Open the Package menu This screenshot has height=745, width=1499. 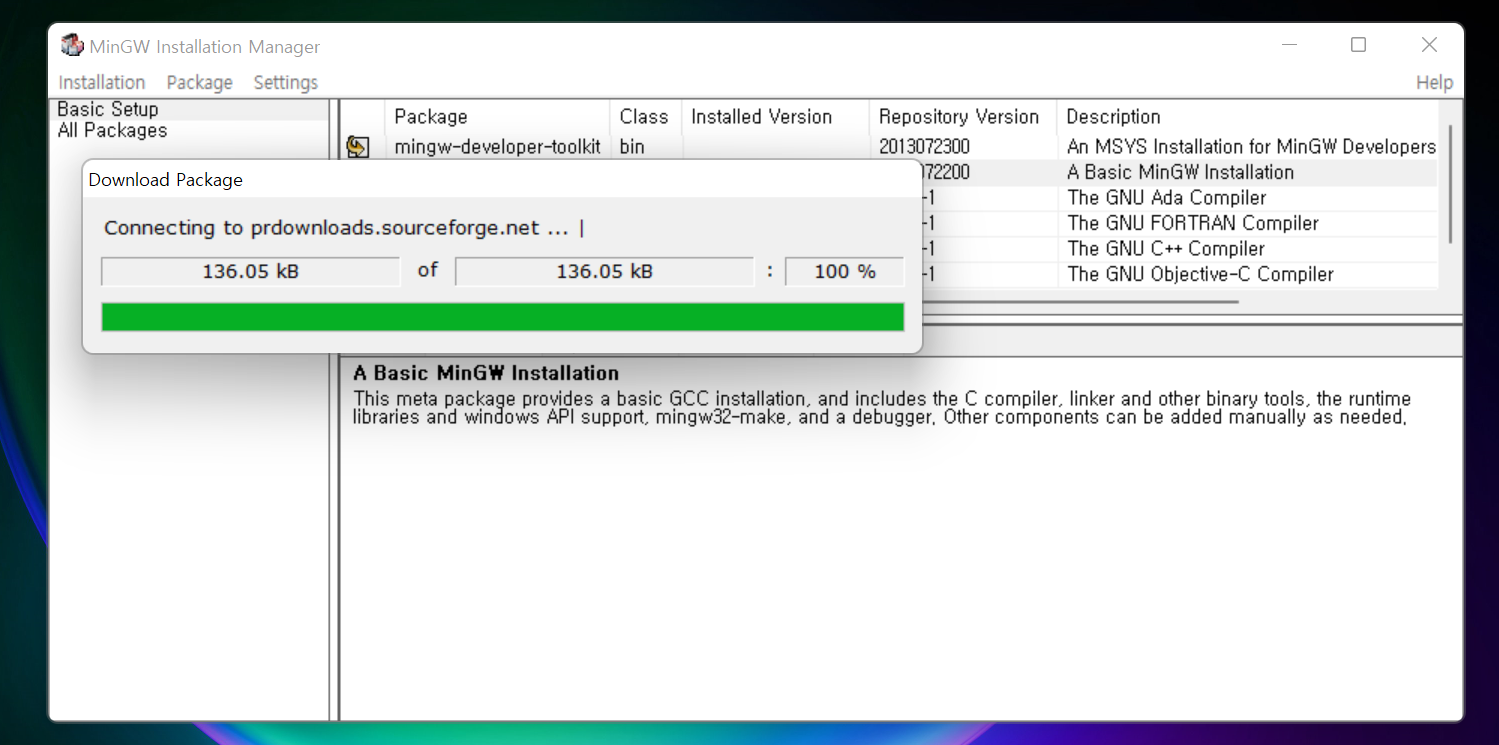[x=199, y=82]
